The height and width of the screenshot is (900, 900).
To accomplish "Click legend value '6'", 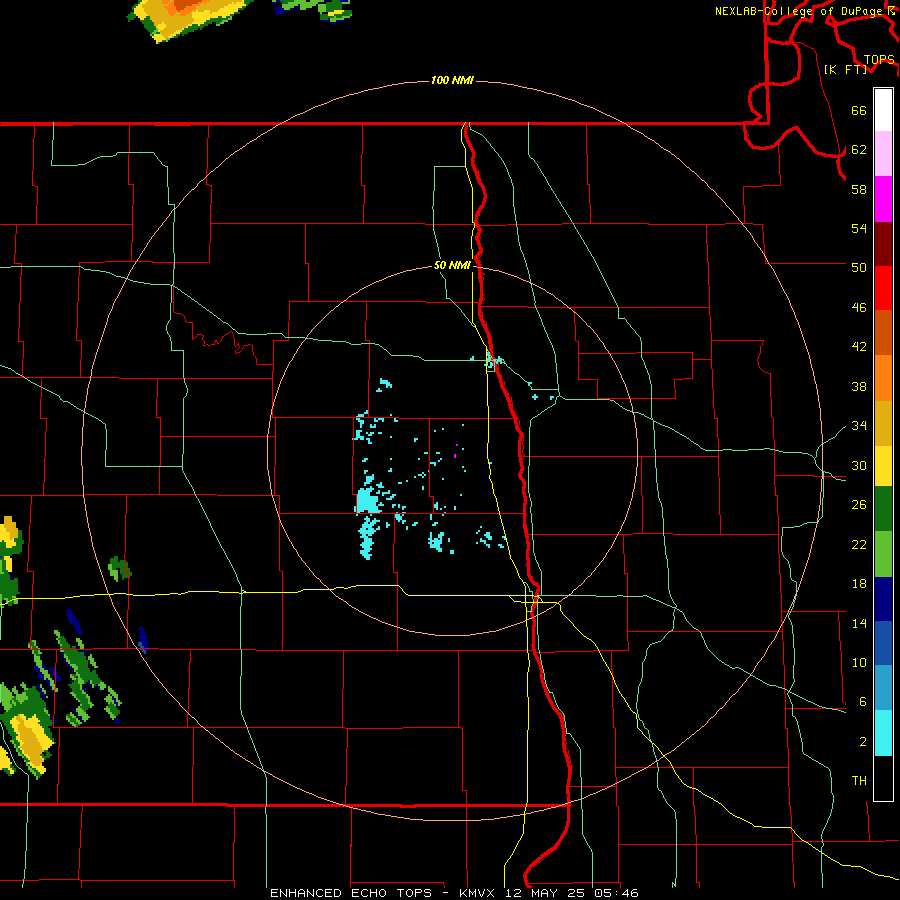I will tap(863, 702).
